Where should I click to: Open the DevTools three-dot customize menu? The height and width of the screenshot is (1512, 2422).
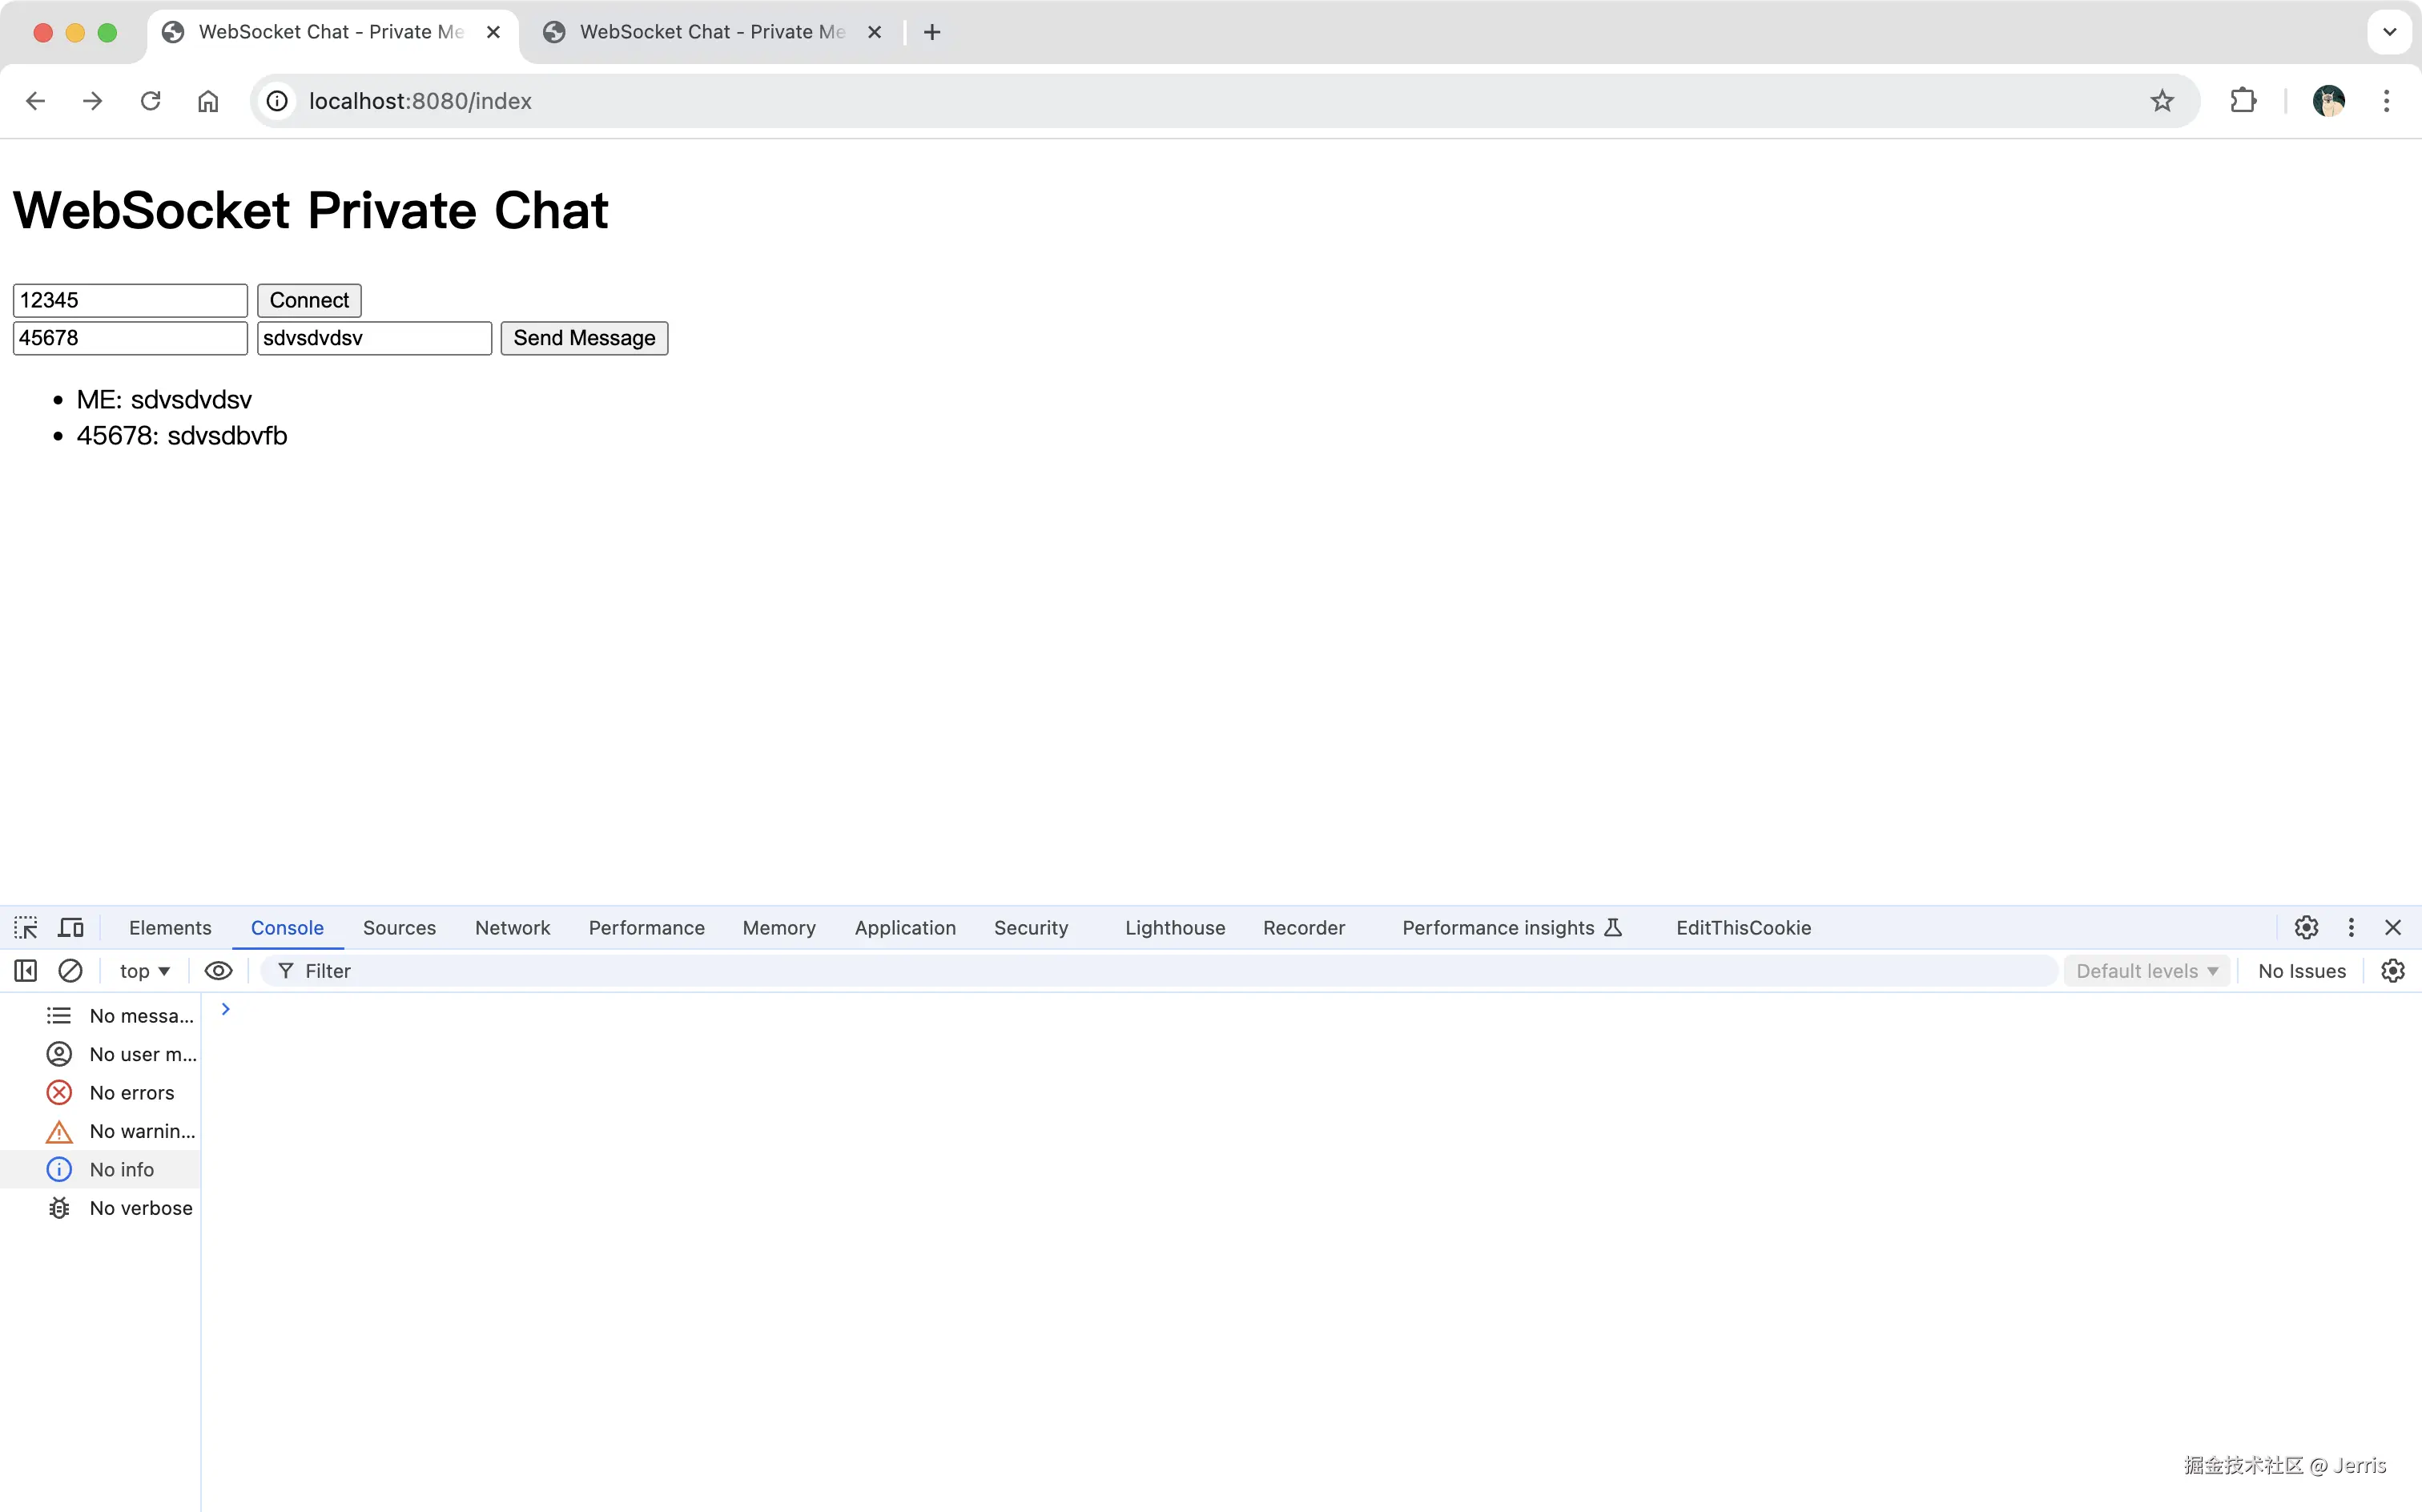2351,927
